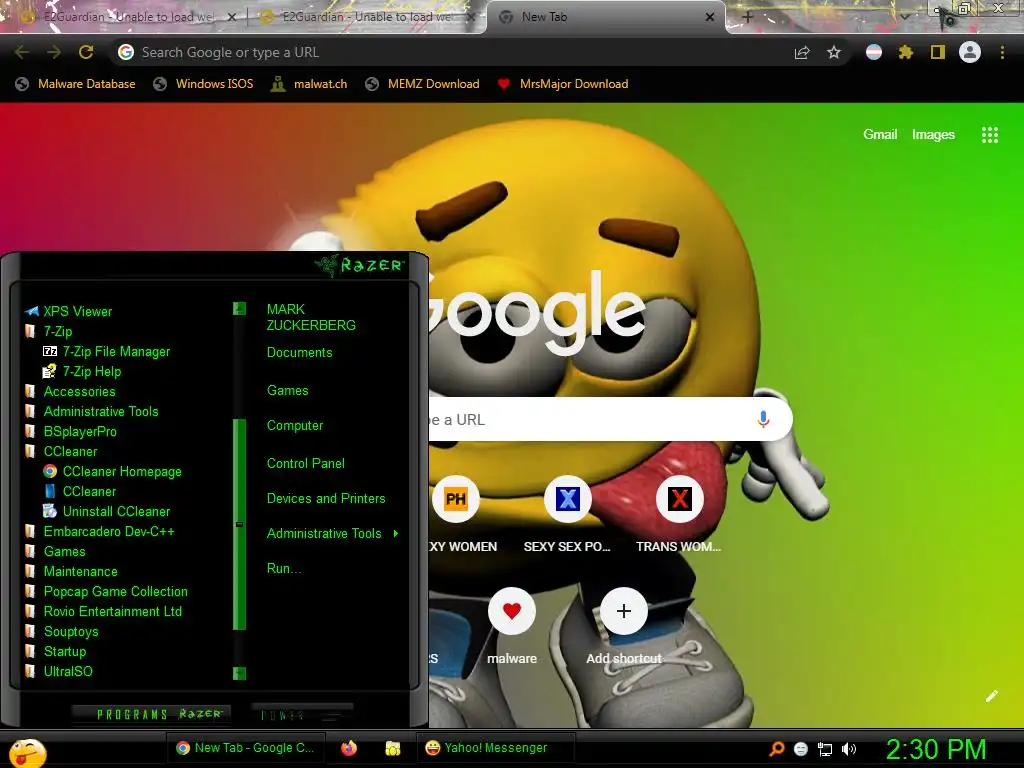The height and width of the screenshot is (768, 1024).
Task: Reload the page in Chrome
Action: pyautogui.click(x=86, y=52)
